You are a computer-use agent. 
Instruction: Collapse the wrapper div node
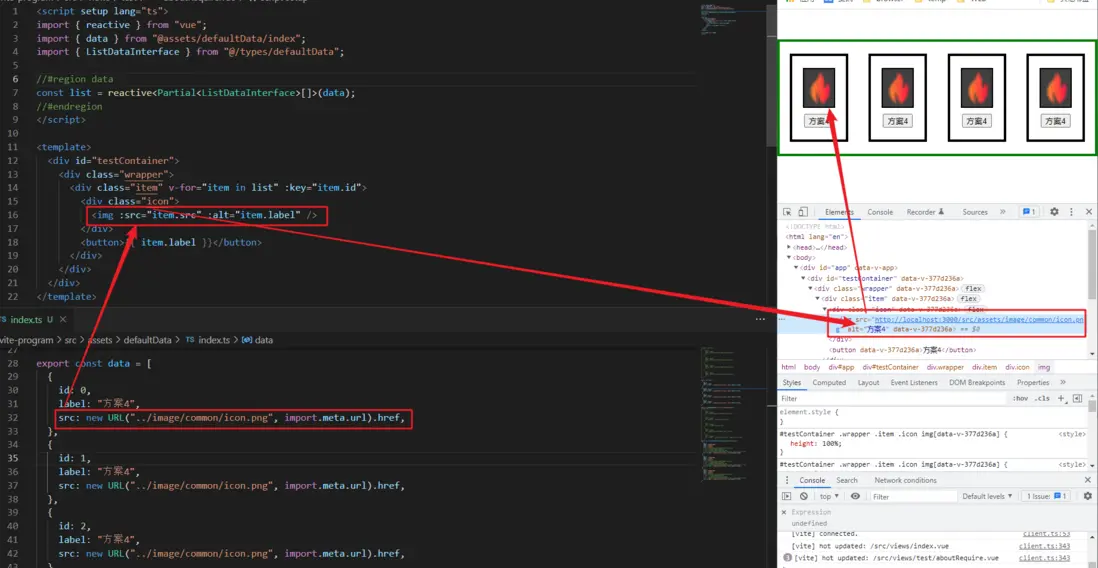point(810,288)
